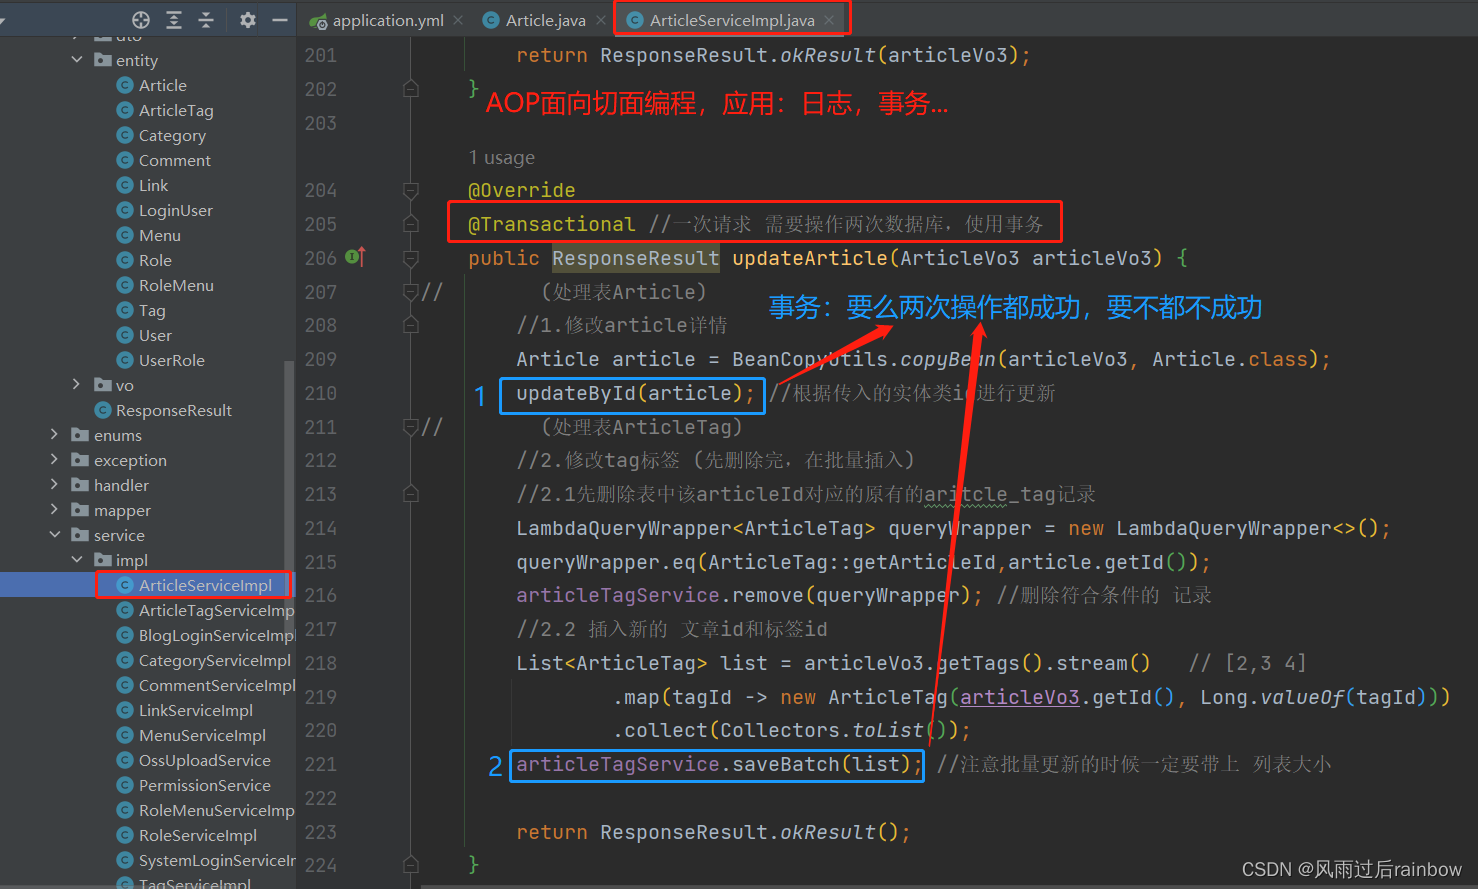
Task: Open PermissionService in project tree
Action: pyautogui.click(x=204, y=785)
